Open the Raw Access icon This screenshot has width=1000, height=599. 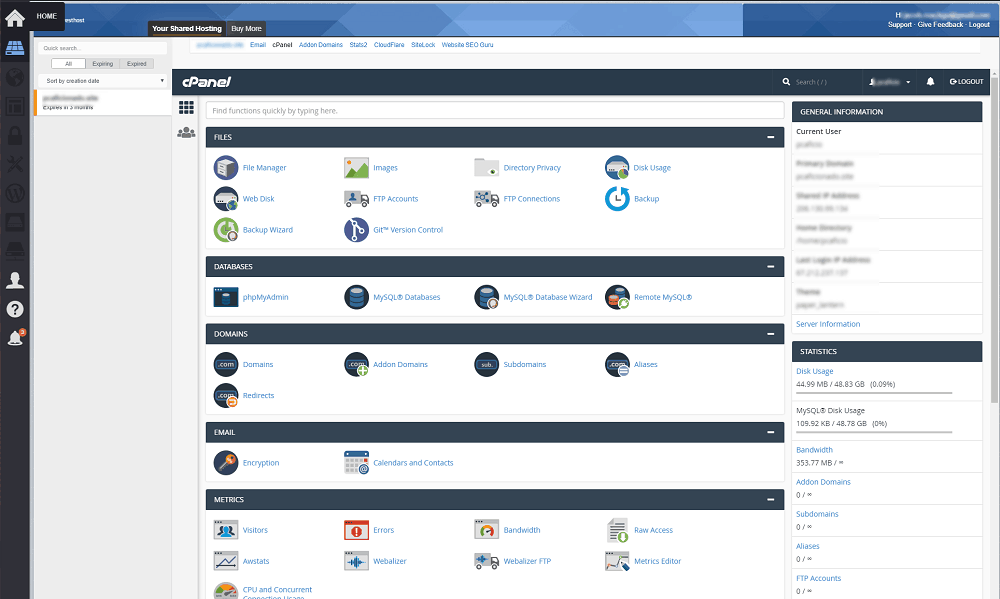click(617, 530)
